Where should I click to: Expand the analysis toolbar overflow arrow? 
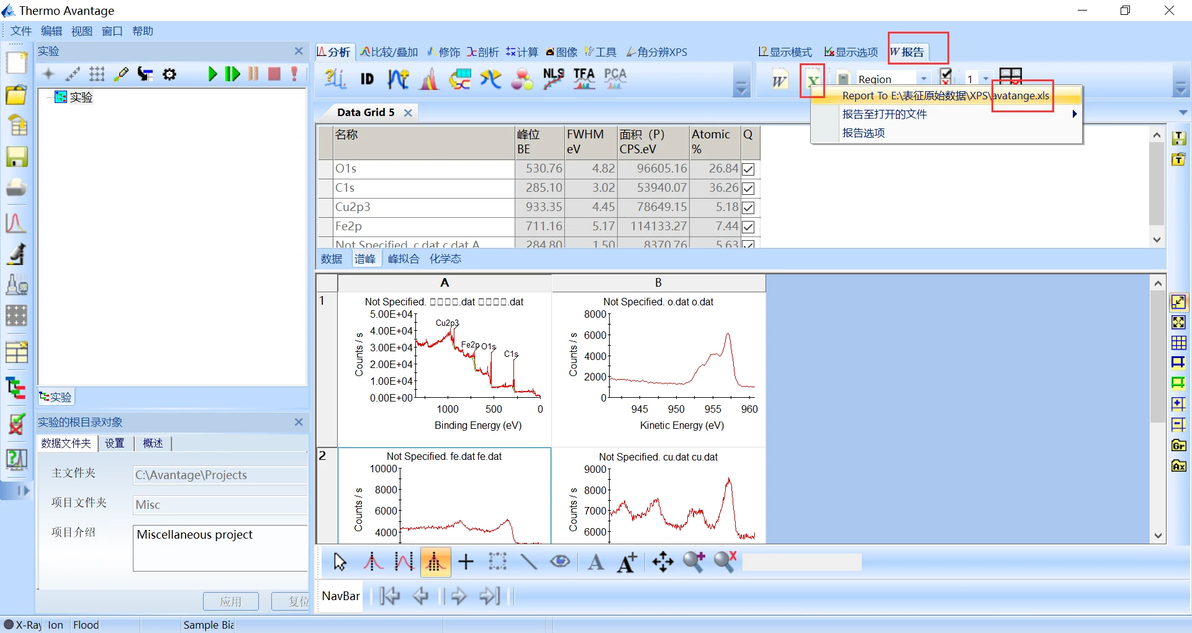click(741, 87)
